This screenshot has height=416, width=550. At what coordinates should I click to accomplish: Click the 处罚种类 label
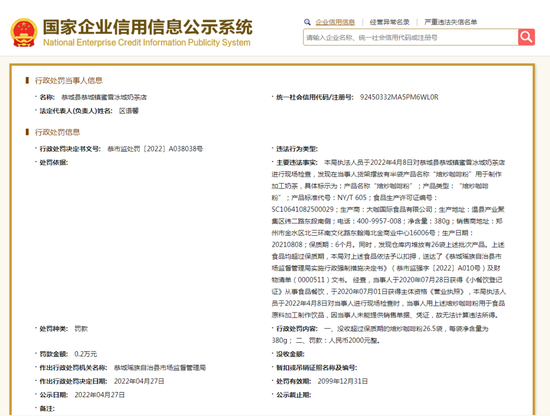(54, 329)
